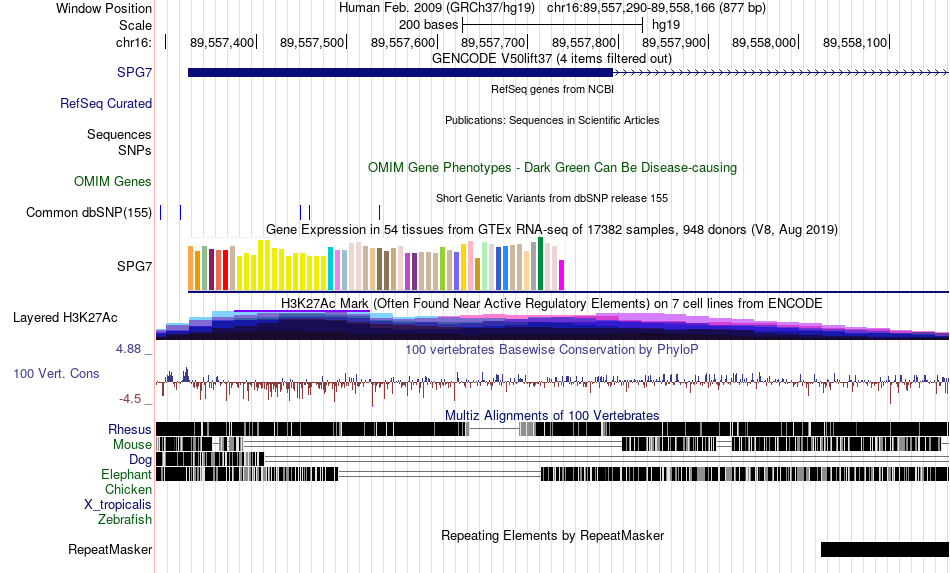
Task: Click the 89,557,700 coordinate label
Action: tap(493, 42)
